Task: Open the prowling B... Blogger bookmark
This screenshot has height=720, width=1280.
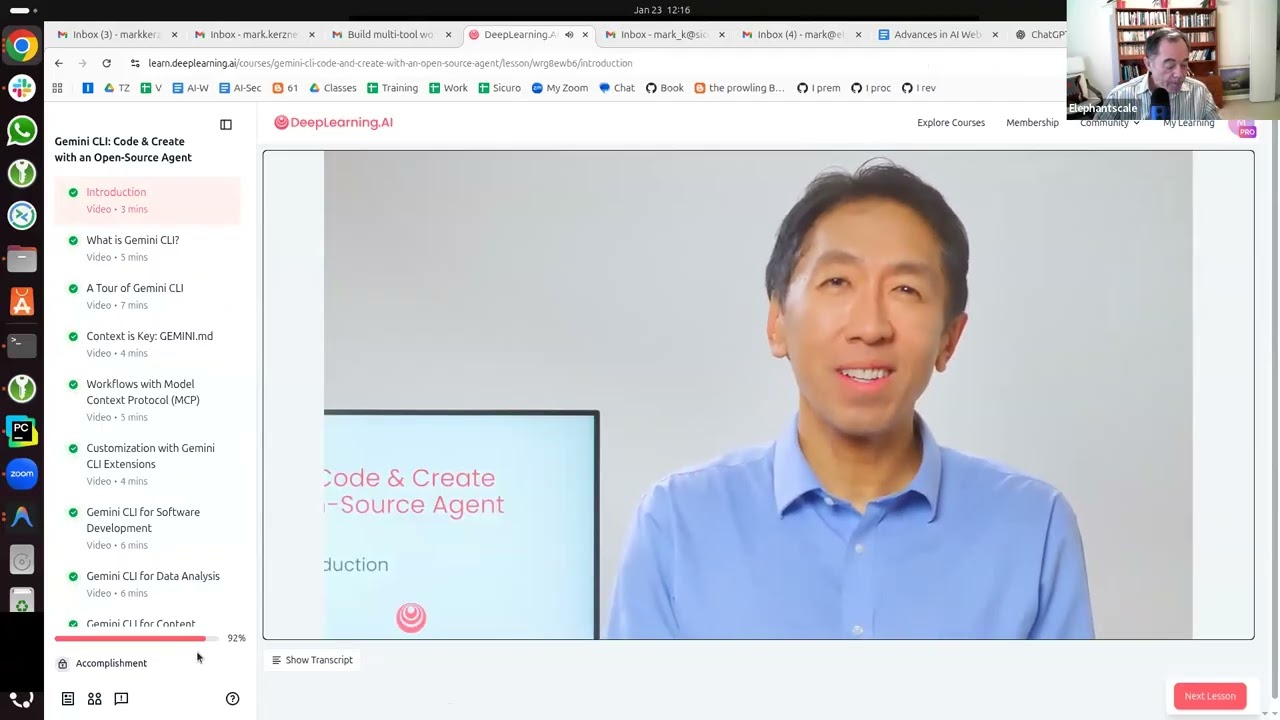Action: tap(739, 88)
